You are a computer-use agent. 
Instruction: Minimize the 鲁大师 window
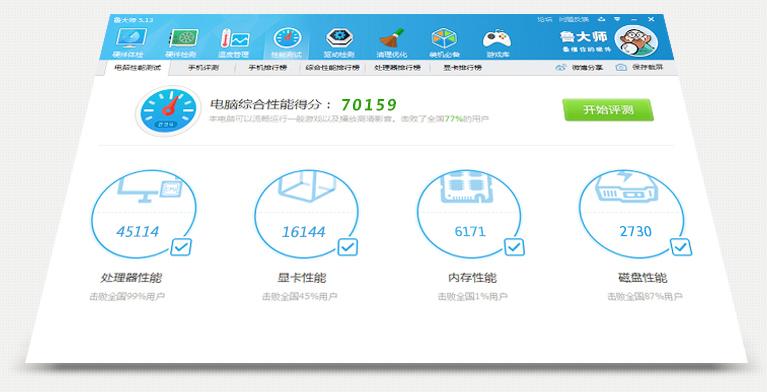[x=634, y=20]
